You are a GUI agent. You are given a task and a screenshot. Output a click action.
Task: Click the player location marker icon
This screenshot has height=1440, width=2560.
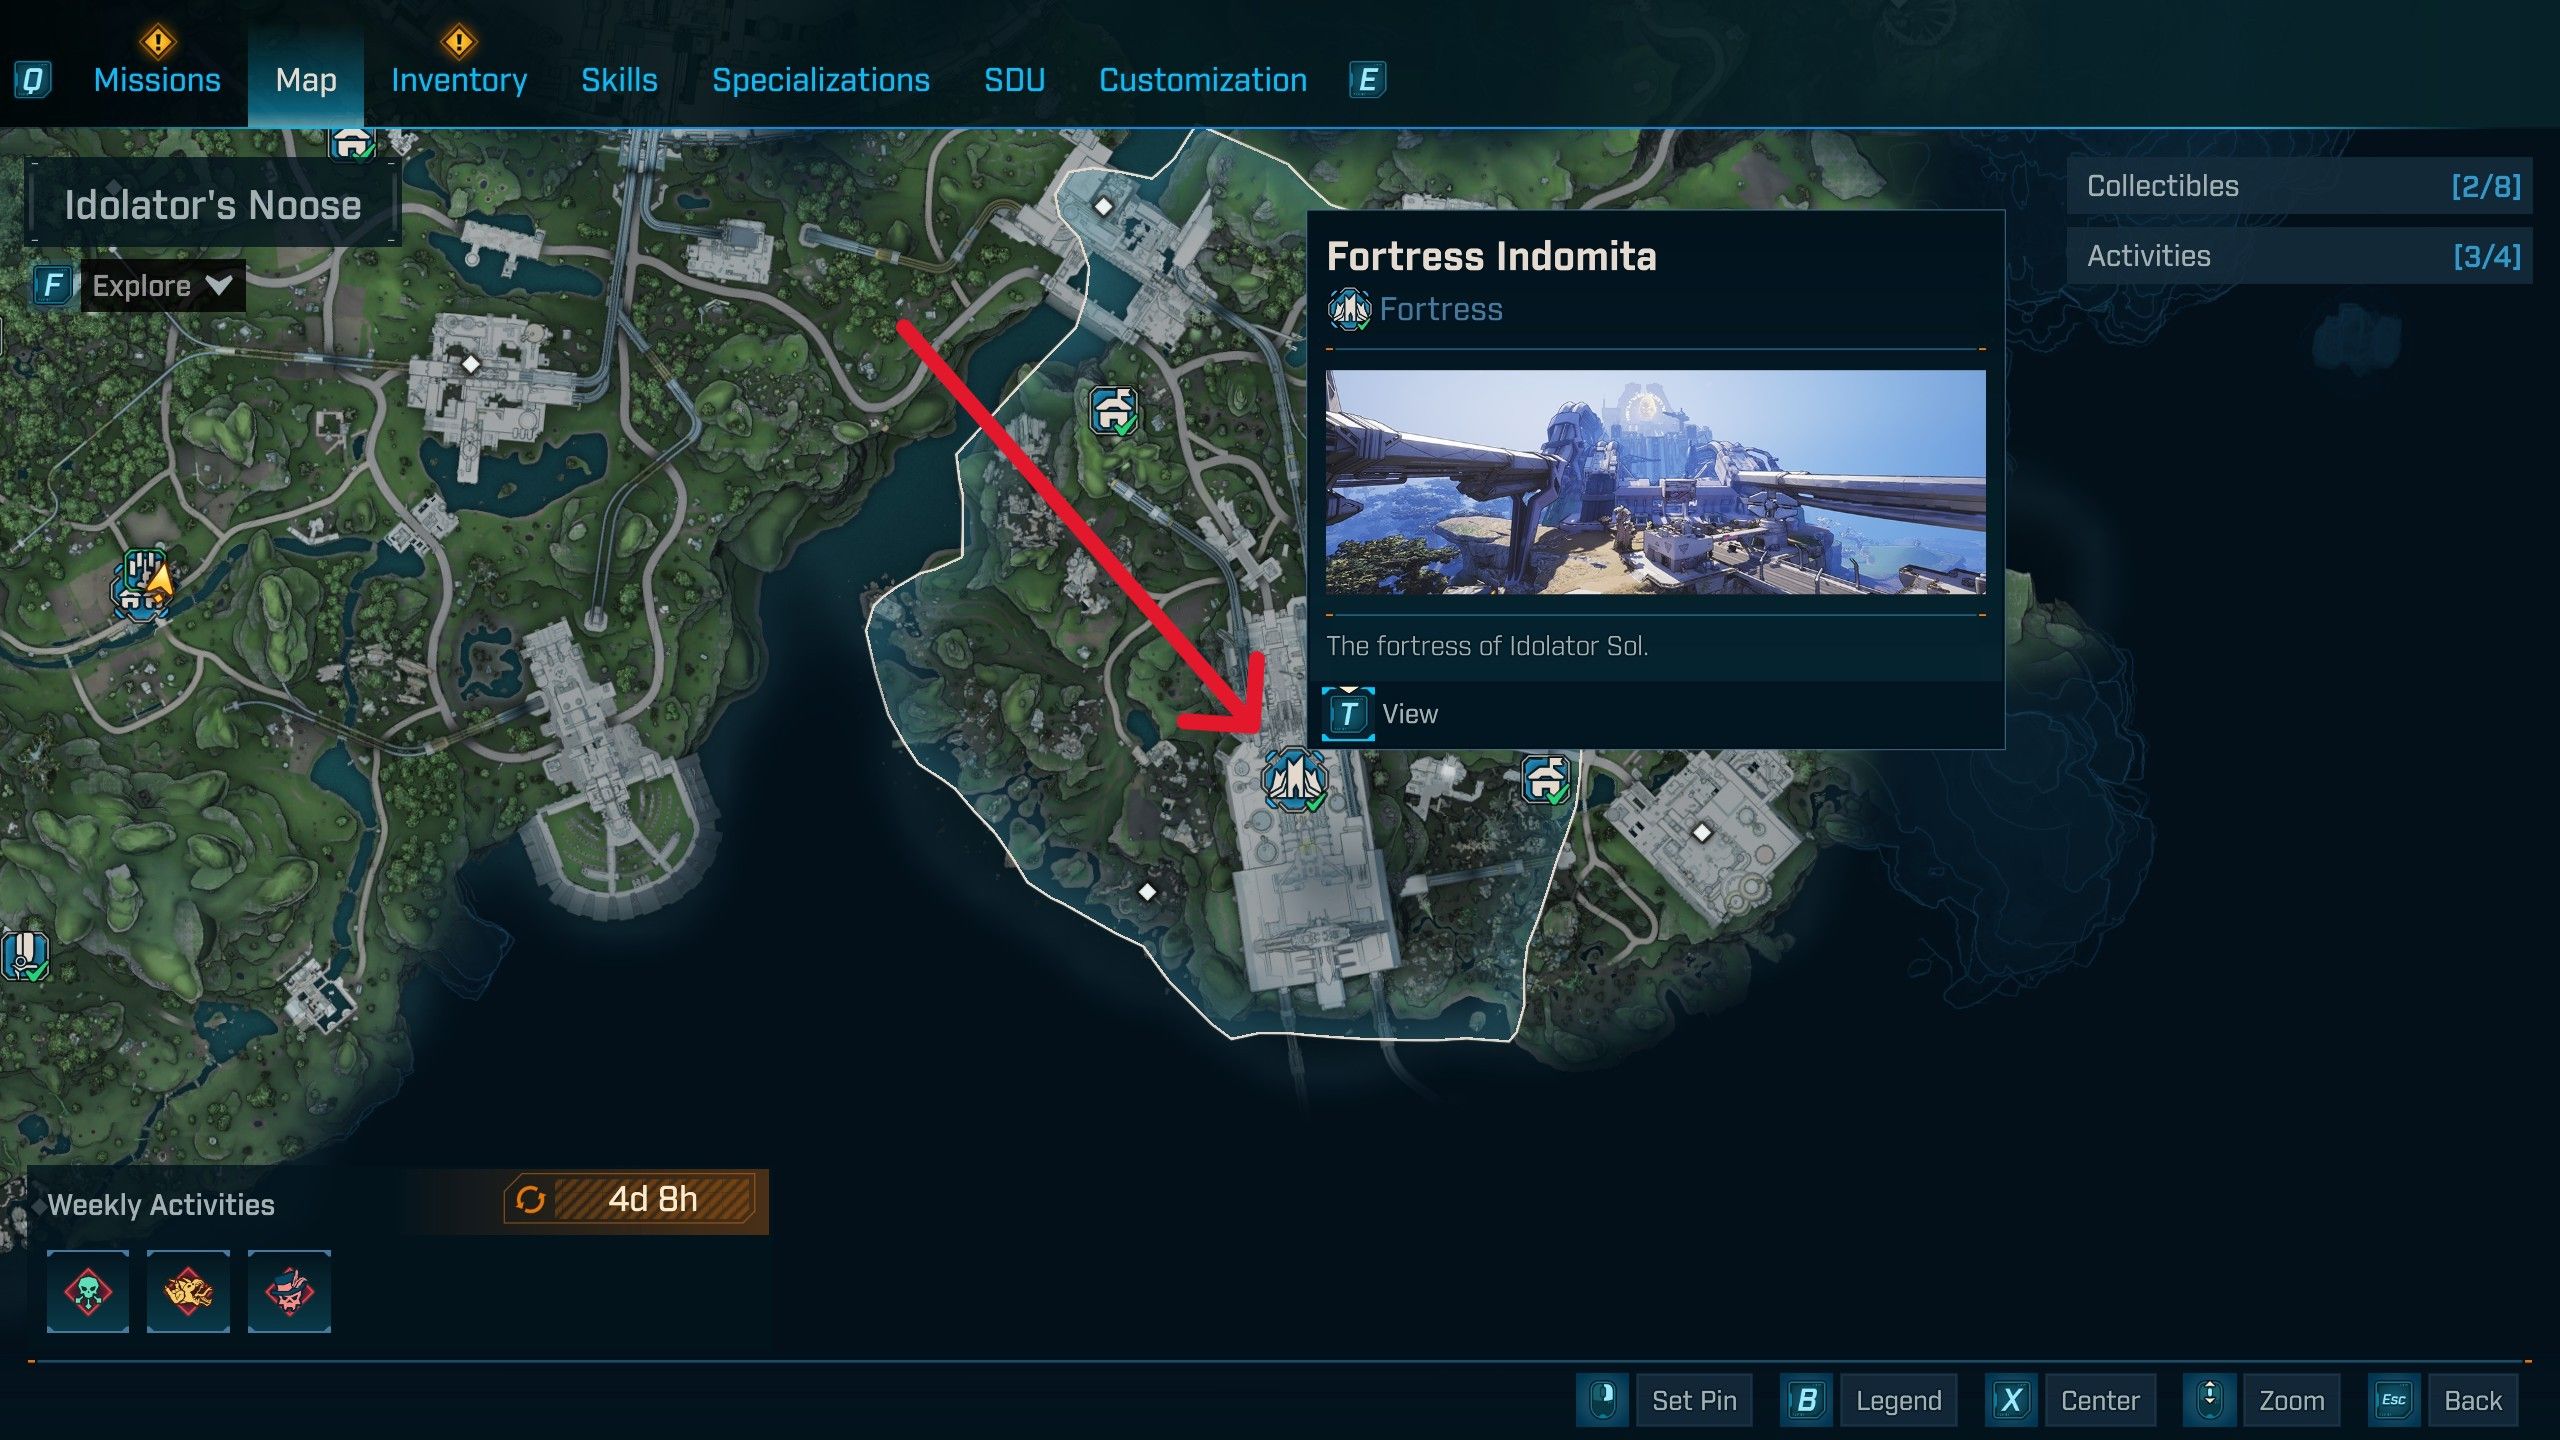(x=158, y=580)
